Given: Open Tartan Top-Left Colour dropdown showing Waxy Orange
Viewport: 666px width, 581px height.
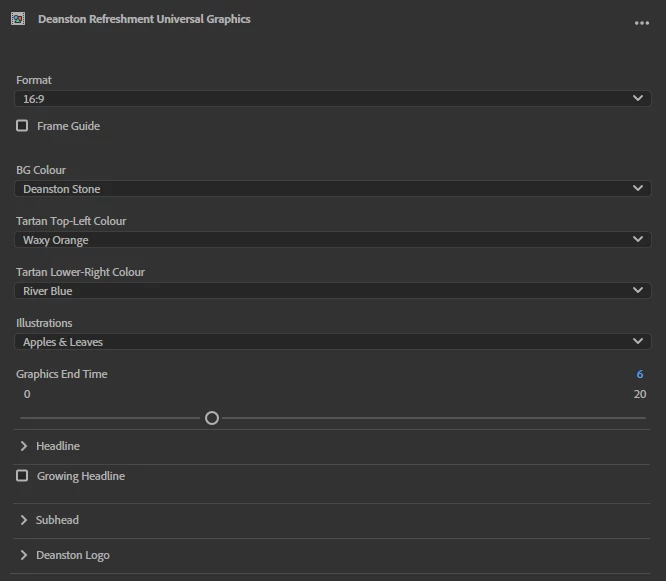Looking at the screenshot, I should 333,240.
